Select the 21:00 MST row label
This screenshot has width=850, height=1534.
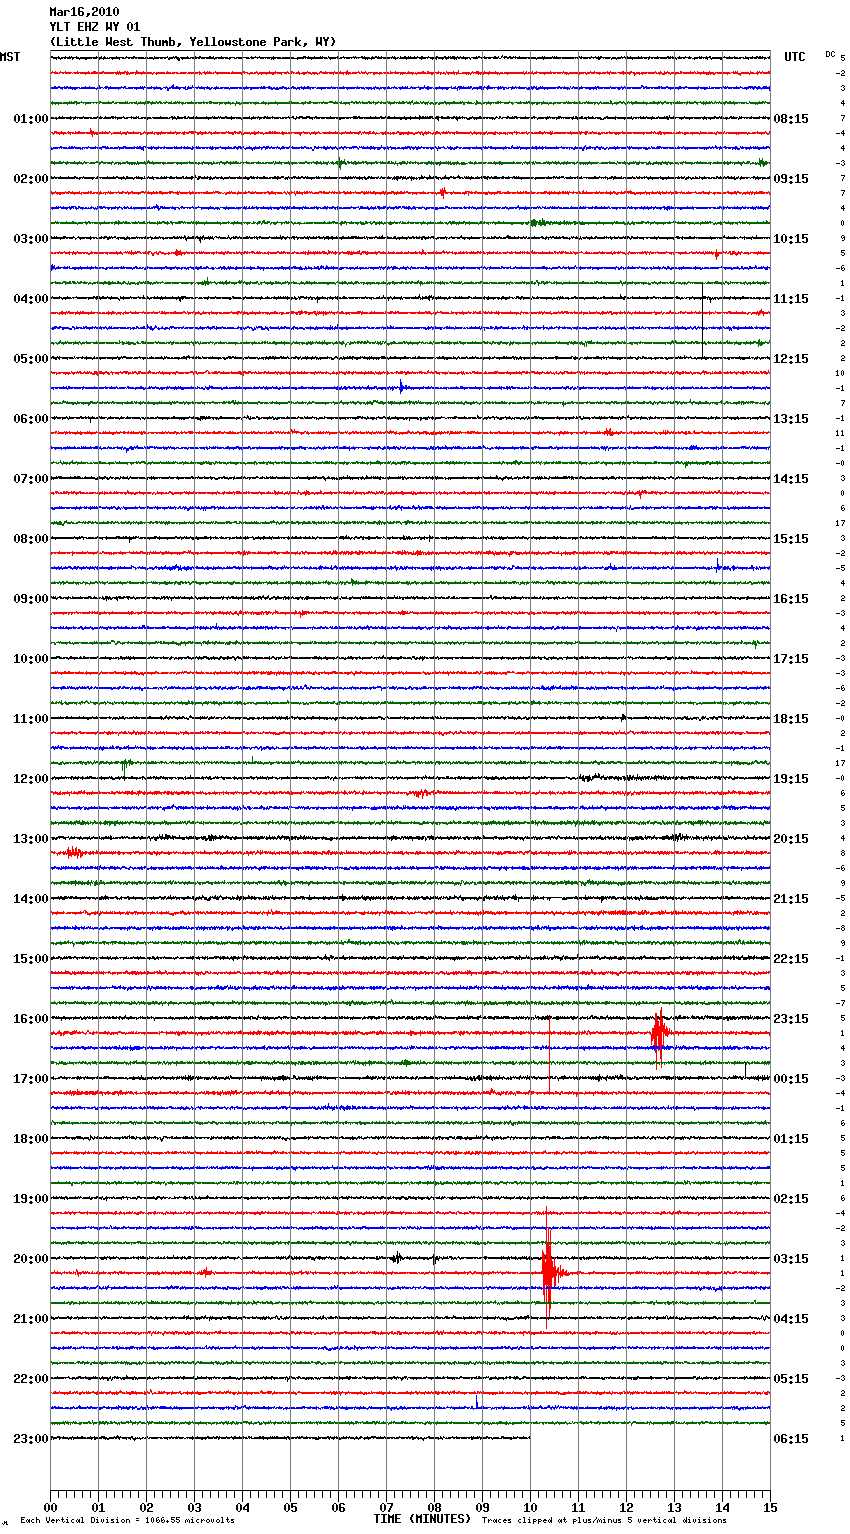pos(31,1319)
